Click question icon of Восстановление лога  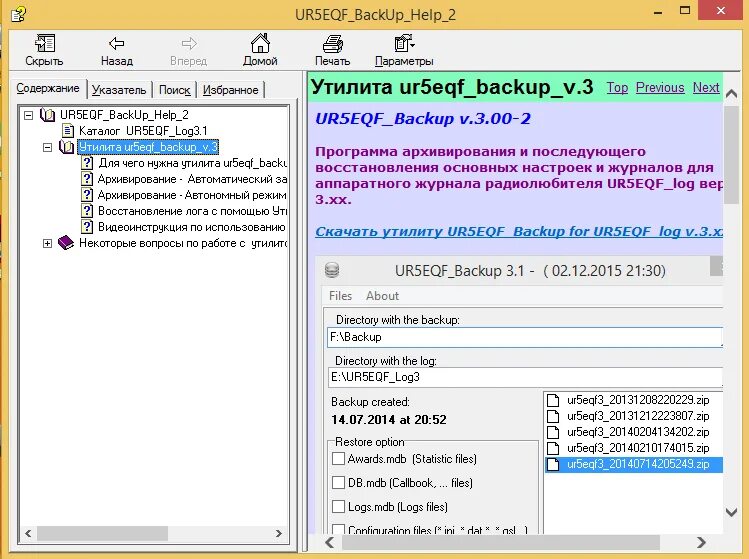[x=86, y=211]
